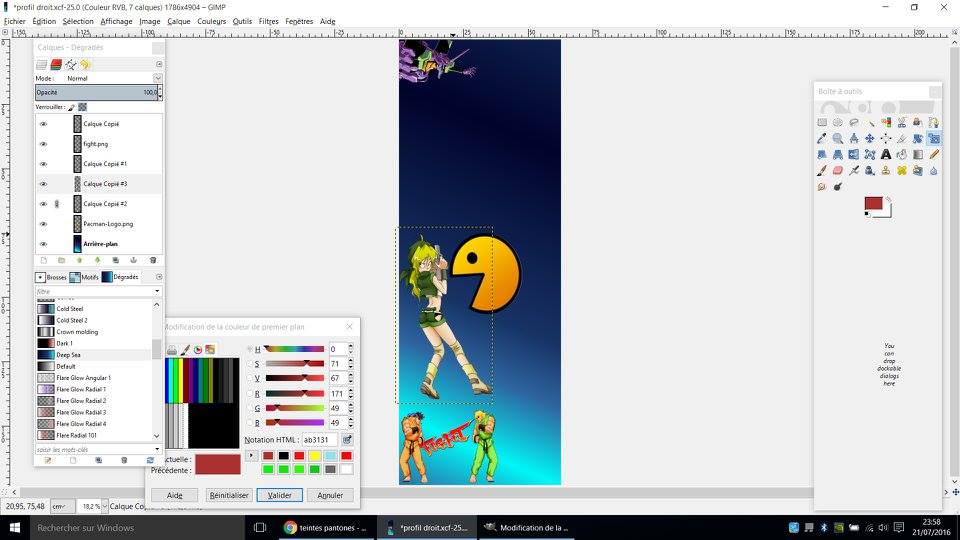Select the Clone stamp tool

(886, 170)
